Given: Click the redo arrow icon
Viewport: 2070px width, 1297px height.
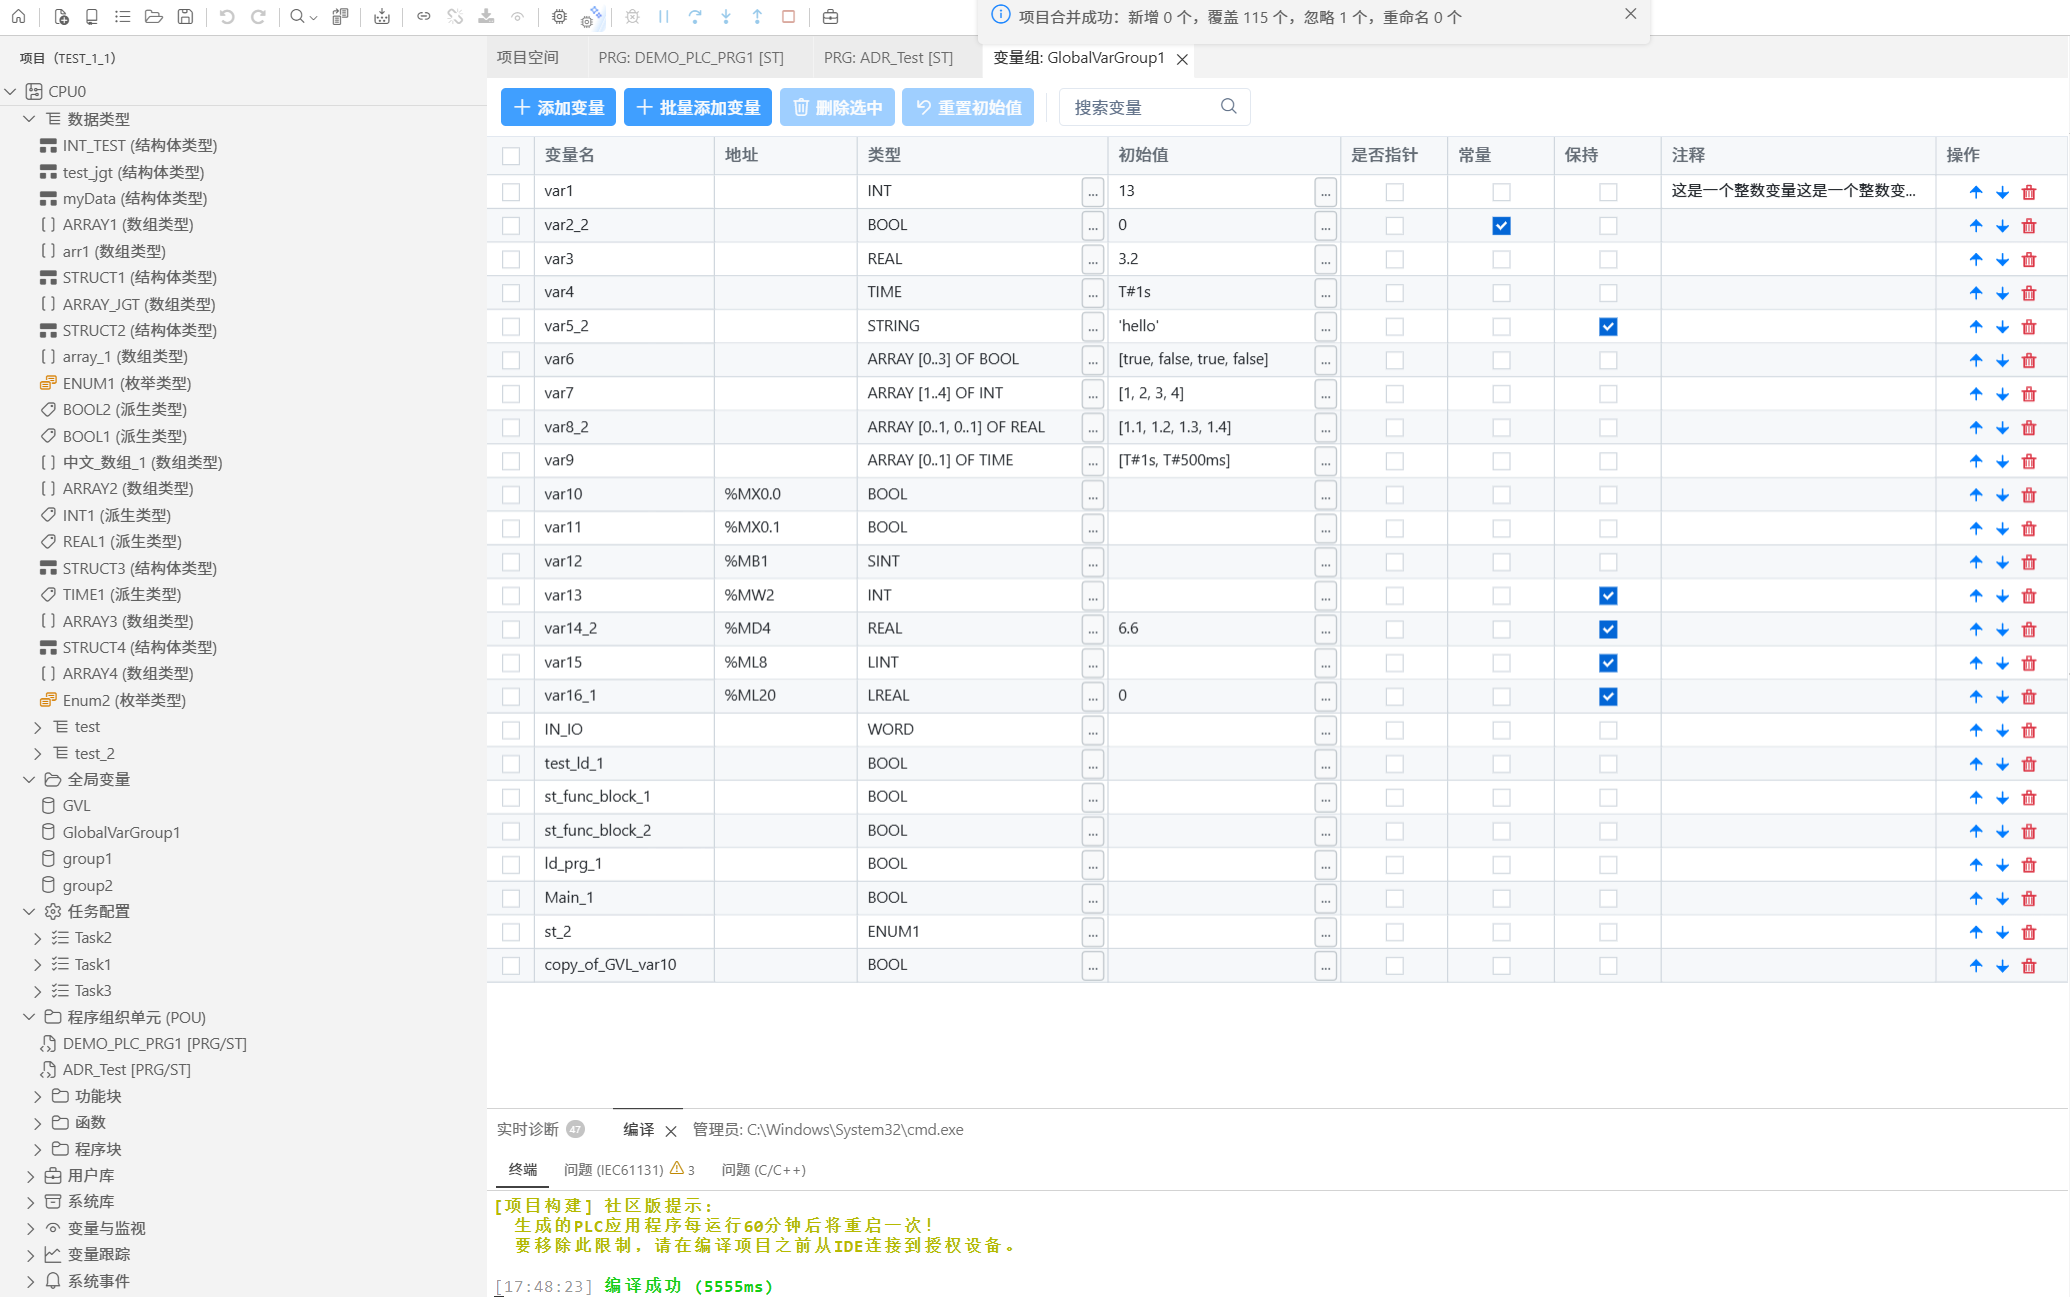Looking at the screenshot, I should pyautogui.click(x=258, y=17).
